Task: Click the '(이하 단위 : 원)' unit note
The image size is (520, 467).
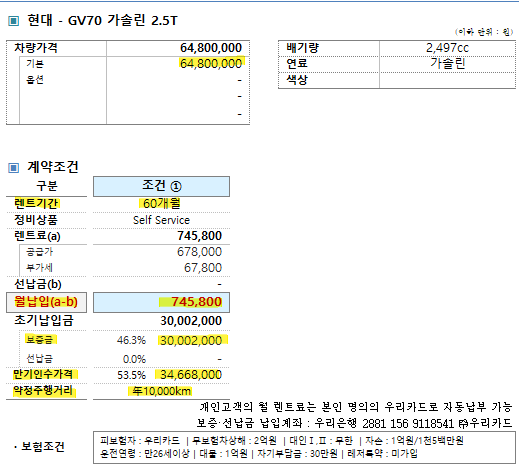Action: click(x=484, y=32)
